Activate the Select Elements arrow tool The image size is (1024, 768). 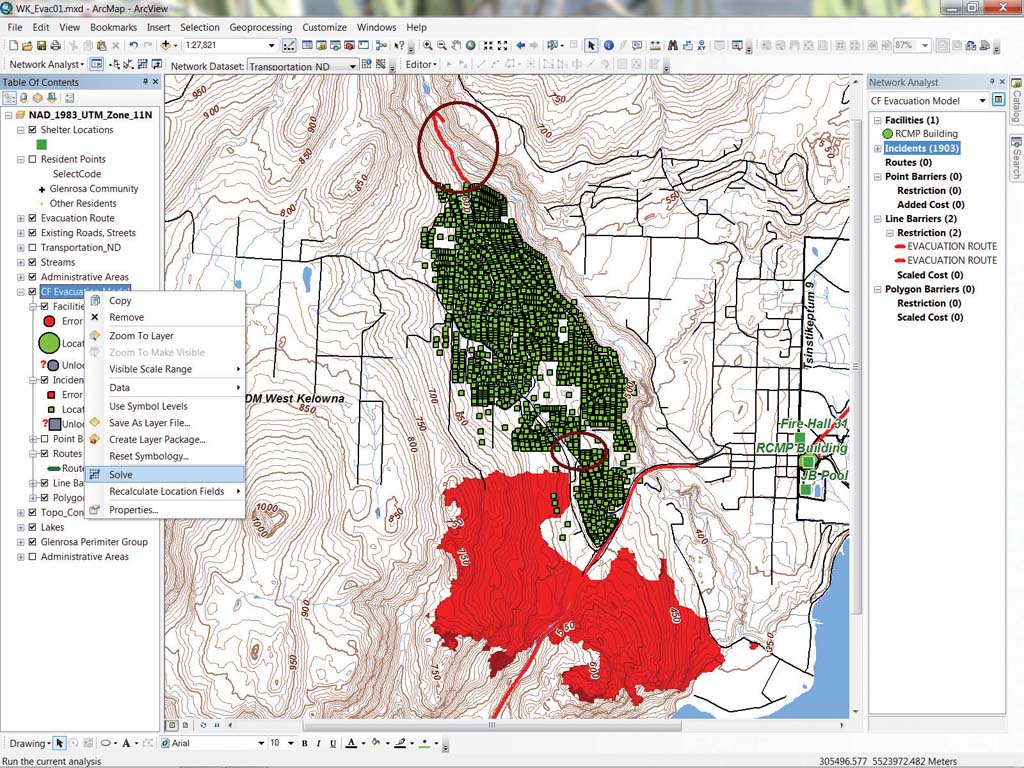[x=591, y=45]
